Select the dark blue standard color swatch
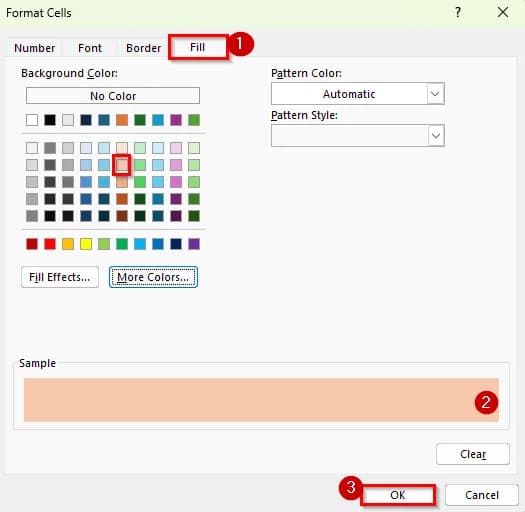Screen dimensions: 525x512 176,244
